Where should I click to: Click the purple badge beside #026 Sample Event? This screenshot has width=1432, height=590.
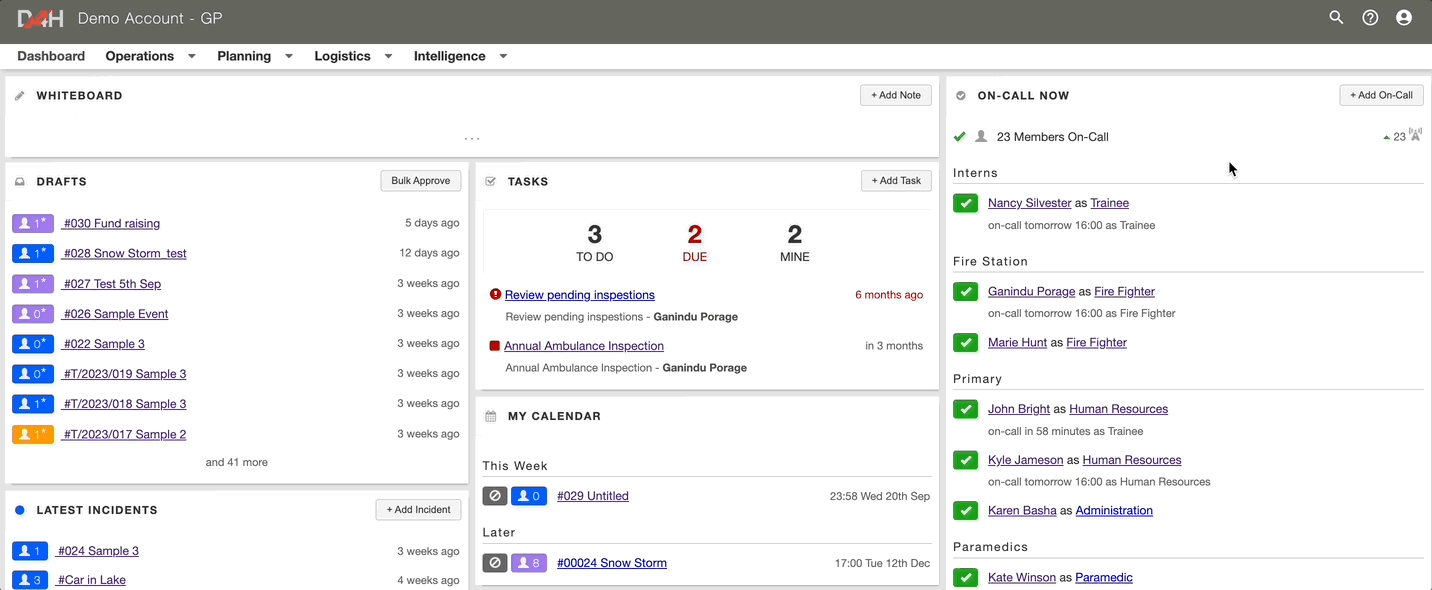(x=33, y=313)
